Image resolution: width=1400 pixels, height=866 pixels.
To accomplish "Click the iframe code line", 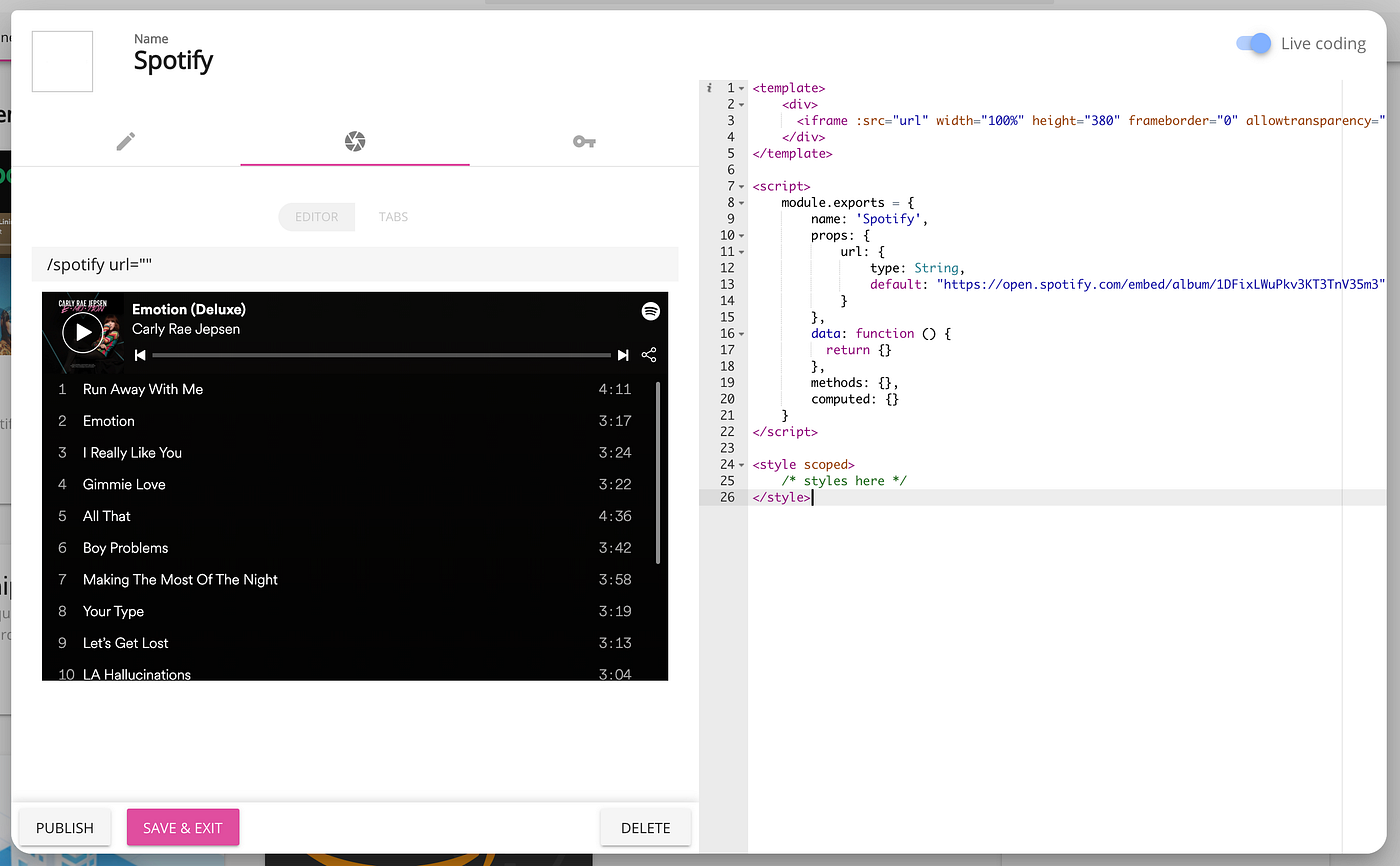I will point(1090,121).
